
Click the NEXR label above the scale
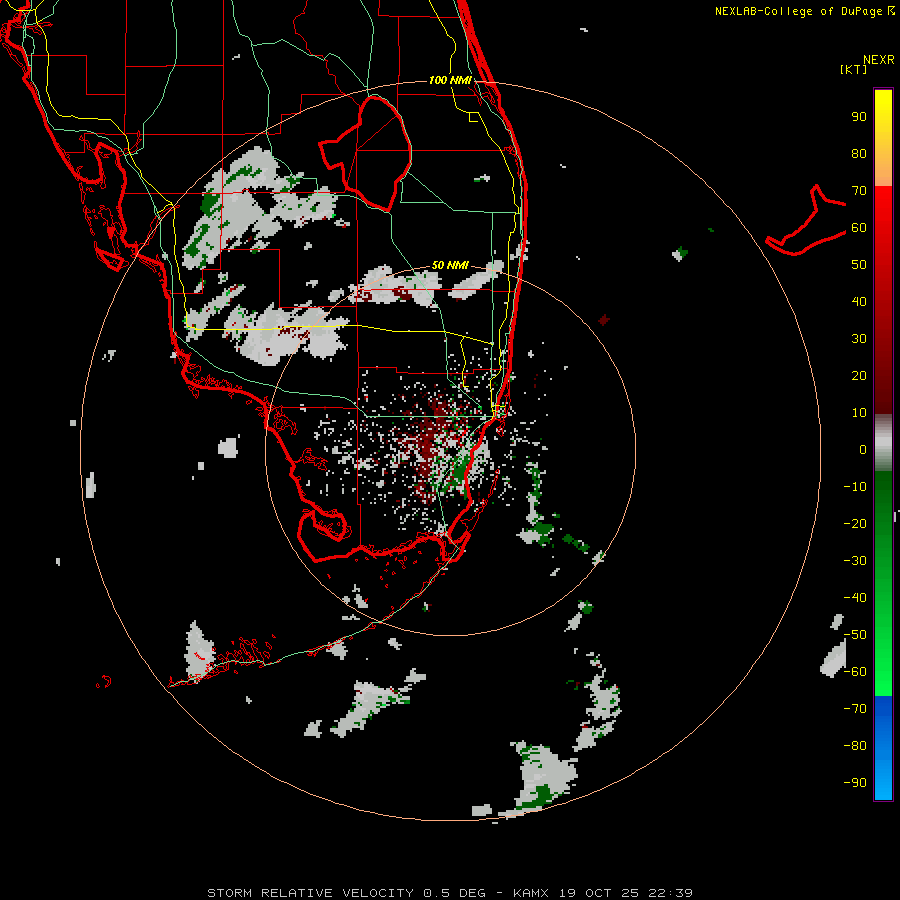tap(879, 60)
